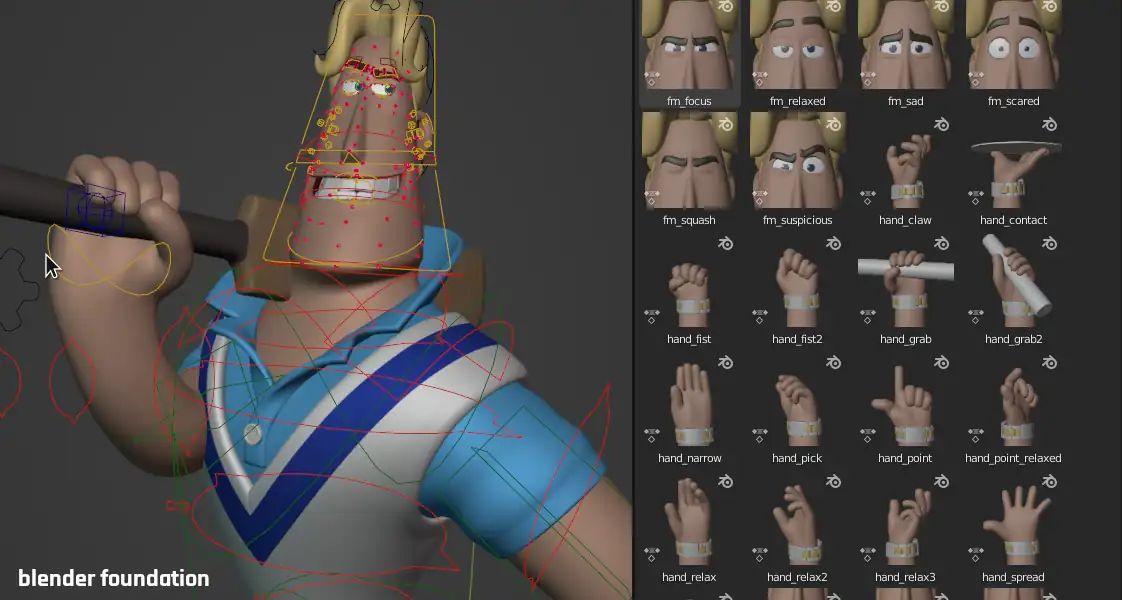The image size is (1122, 600).
Task: Click the pose action icon on hand_point
Action: point(867,435)
